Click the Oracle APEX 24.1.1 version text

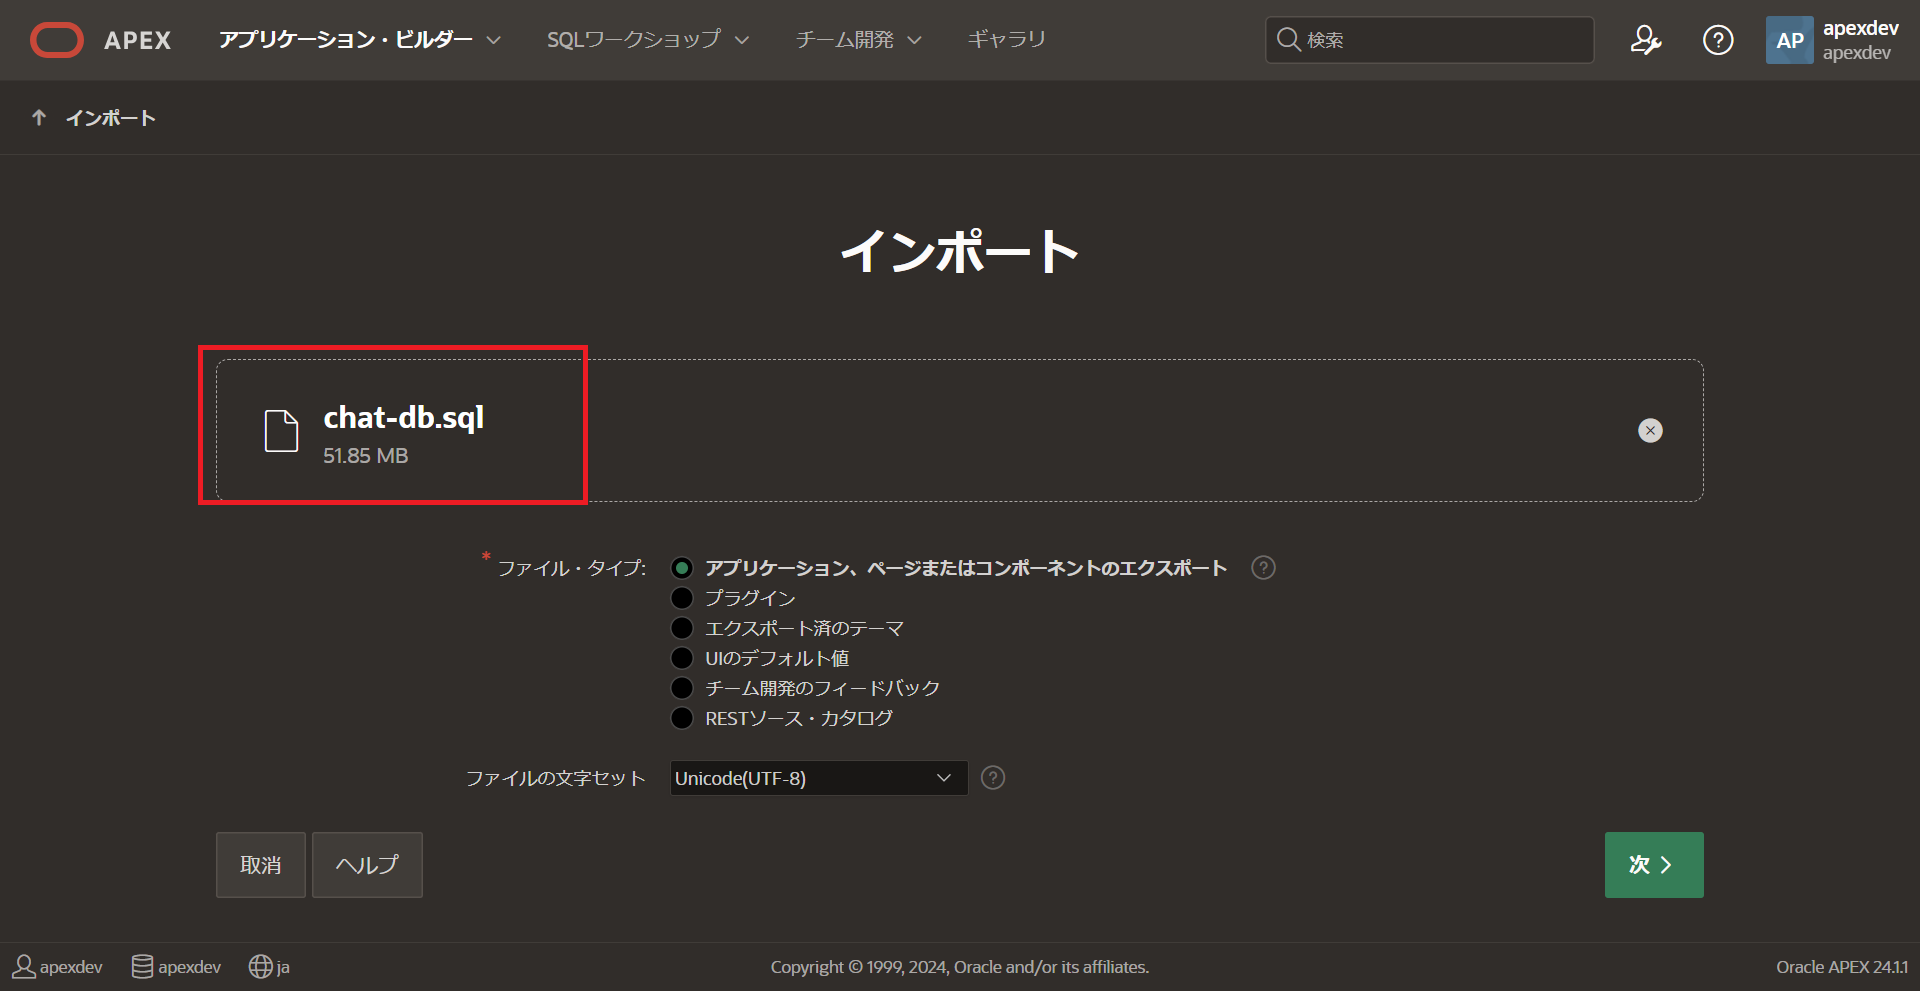(x=1842, y=967)
